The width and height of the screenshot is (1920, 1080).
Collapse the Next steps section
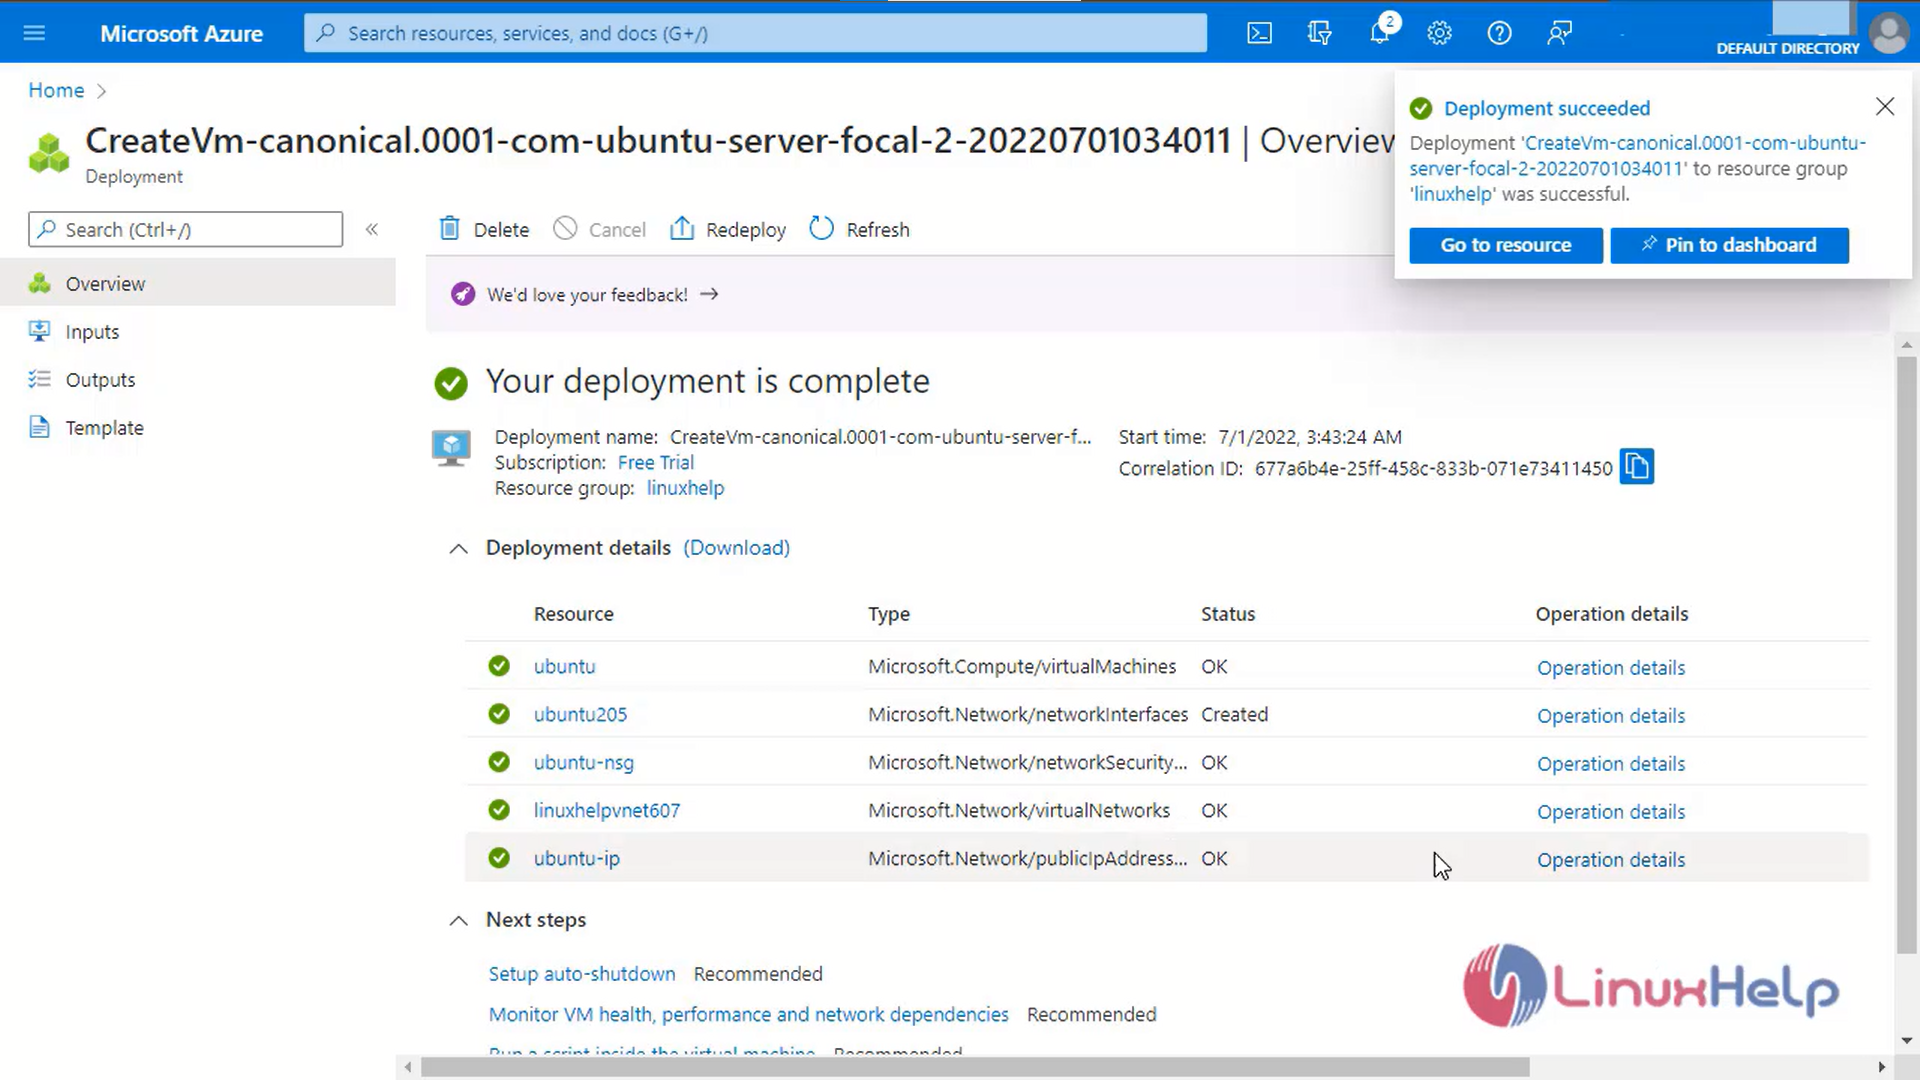point(458,920)
